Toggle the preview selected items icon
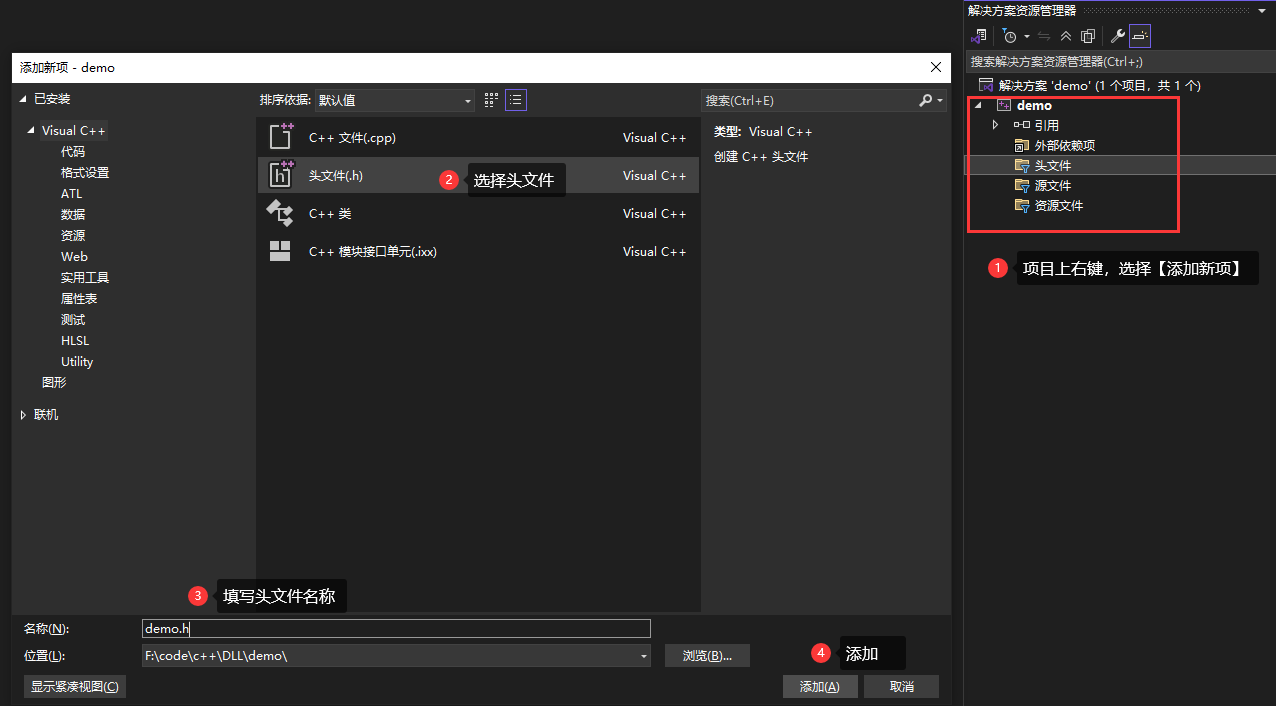This screenshot has width=1276, height=706. point(1140,36)
